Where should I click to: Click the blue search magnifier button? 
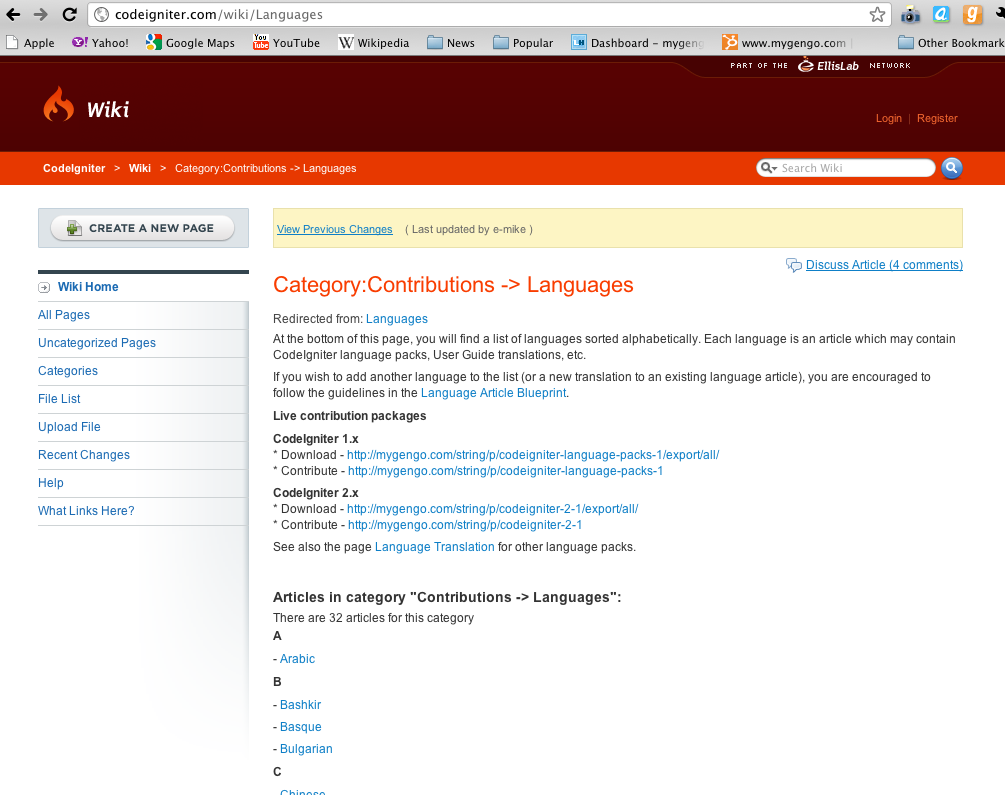[x=952, y=168]
